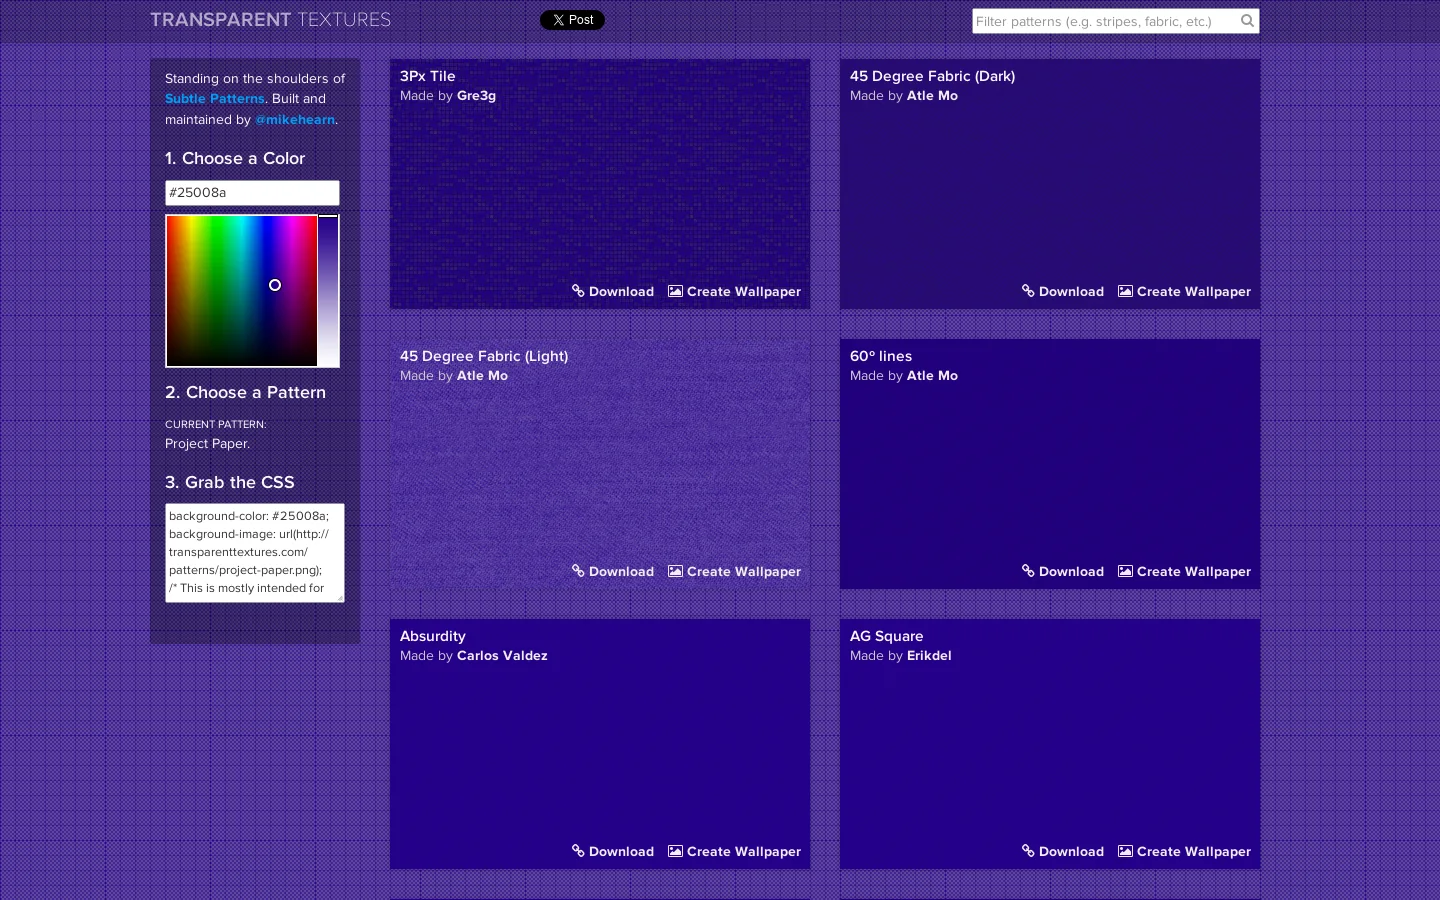This screenshot has width=1440, height=900.
Task: Open author Gre3g's link
Action: pyautogui.click(x=476, y=96)
